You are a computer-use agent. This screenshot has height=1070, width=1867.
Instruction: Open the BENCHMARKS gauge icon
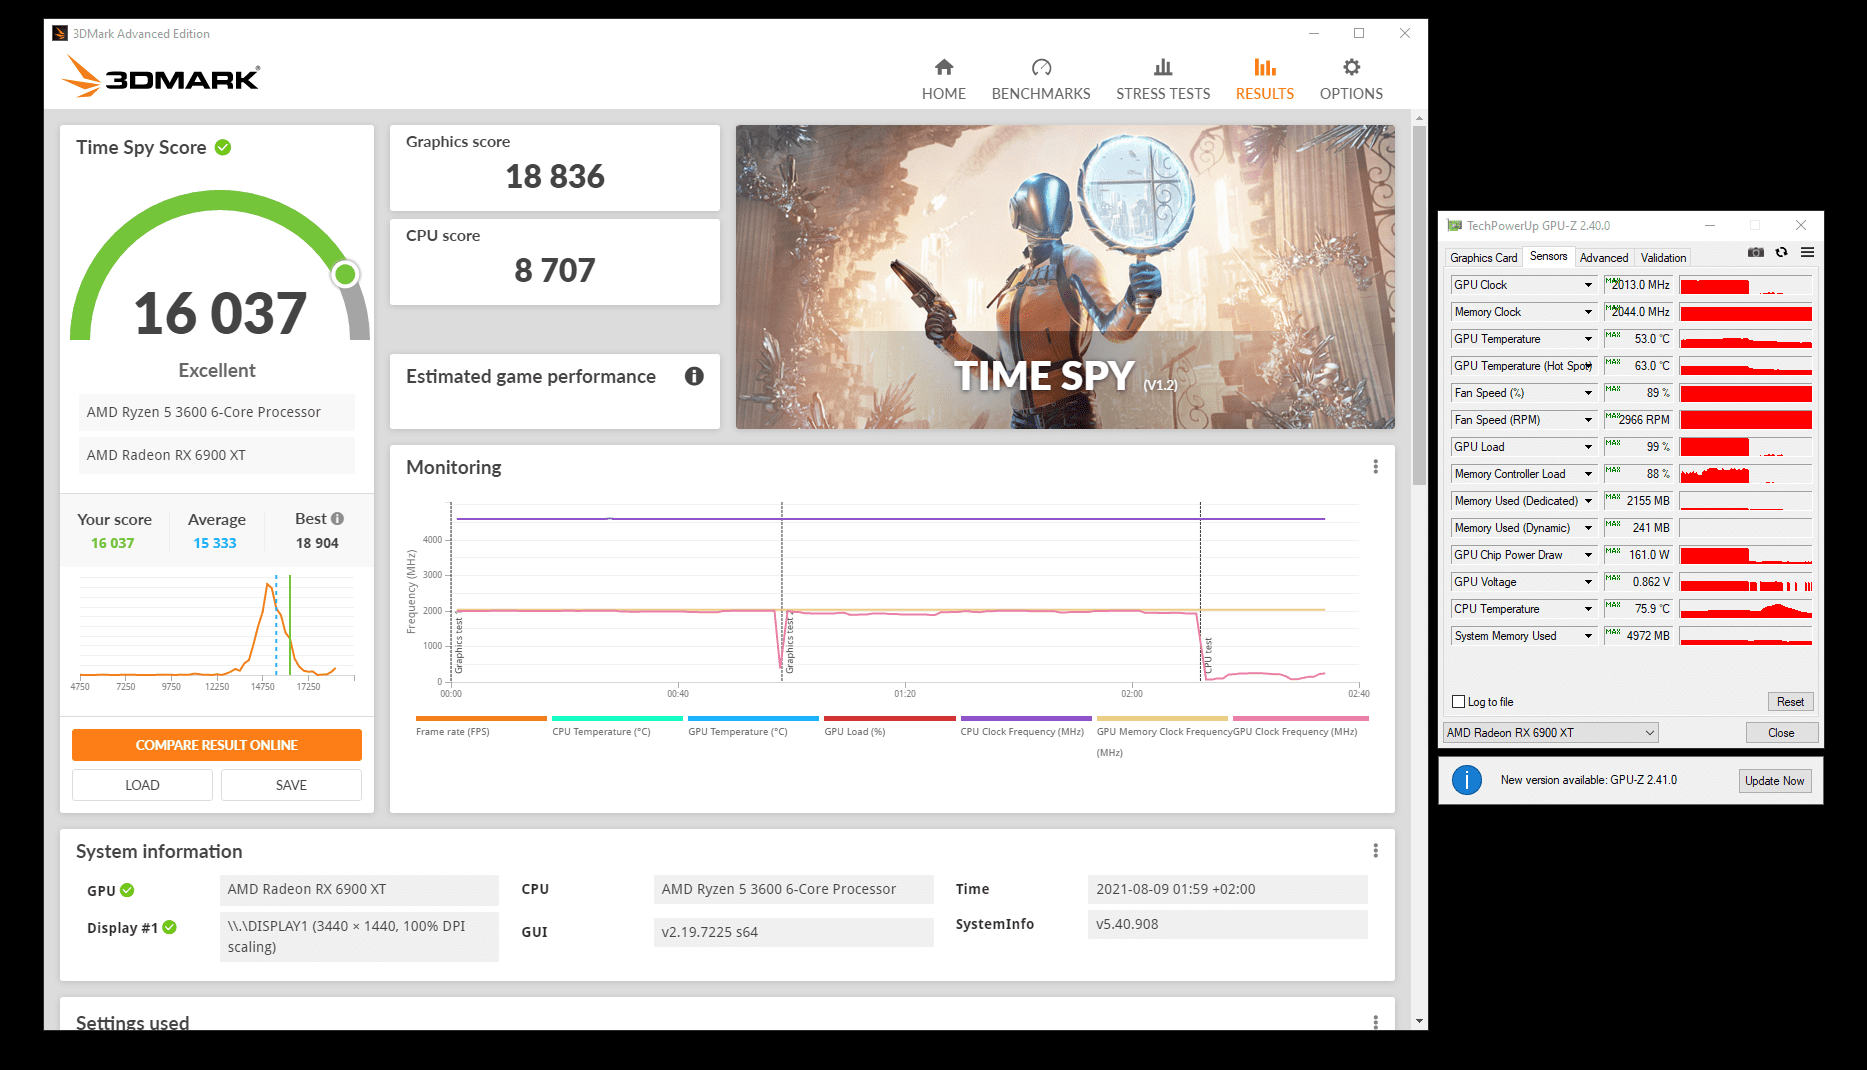(1041, 67)
